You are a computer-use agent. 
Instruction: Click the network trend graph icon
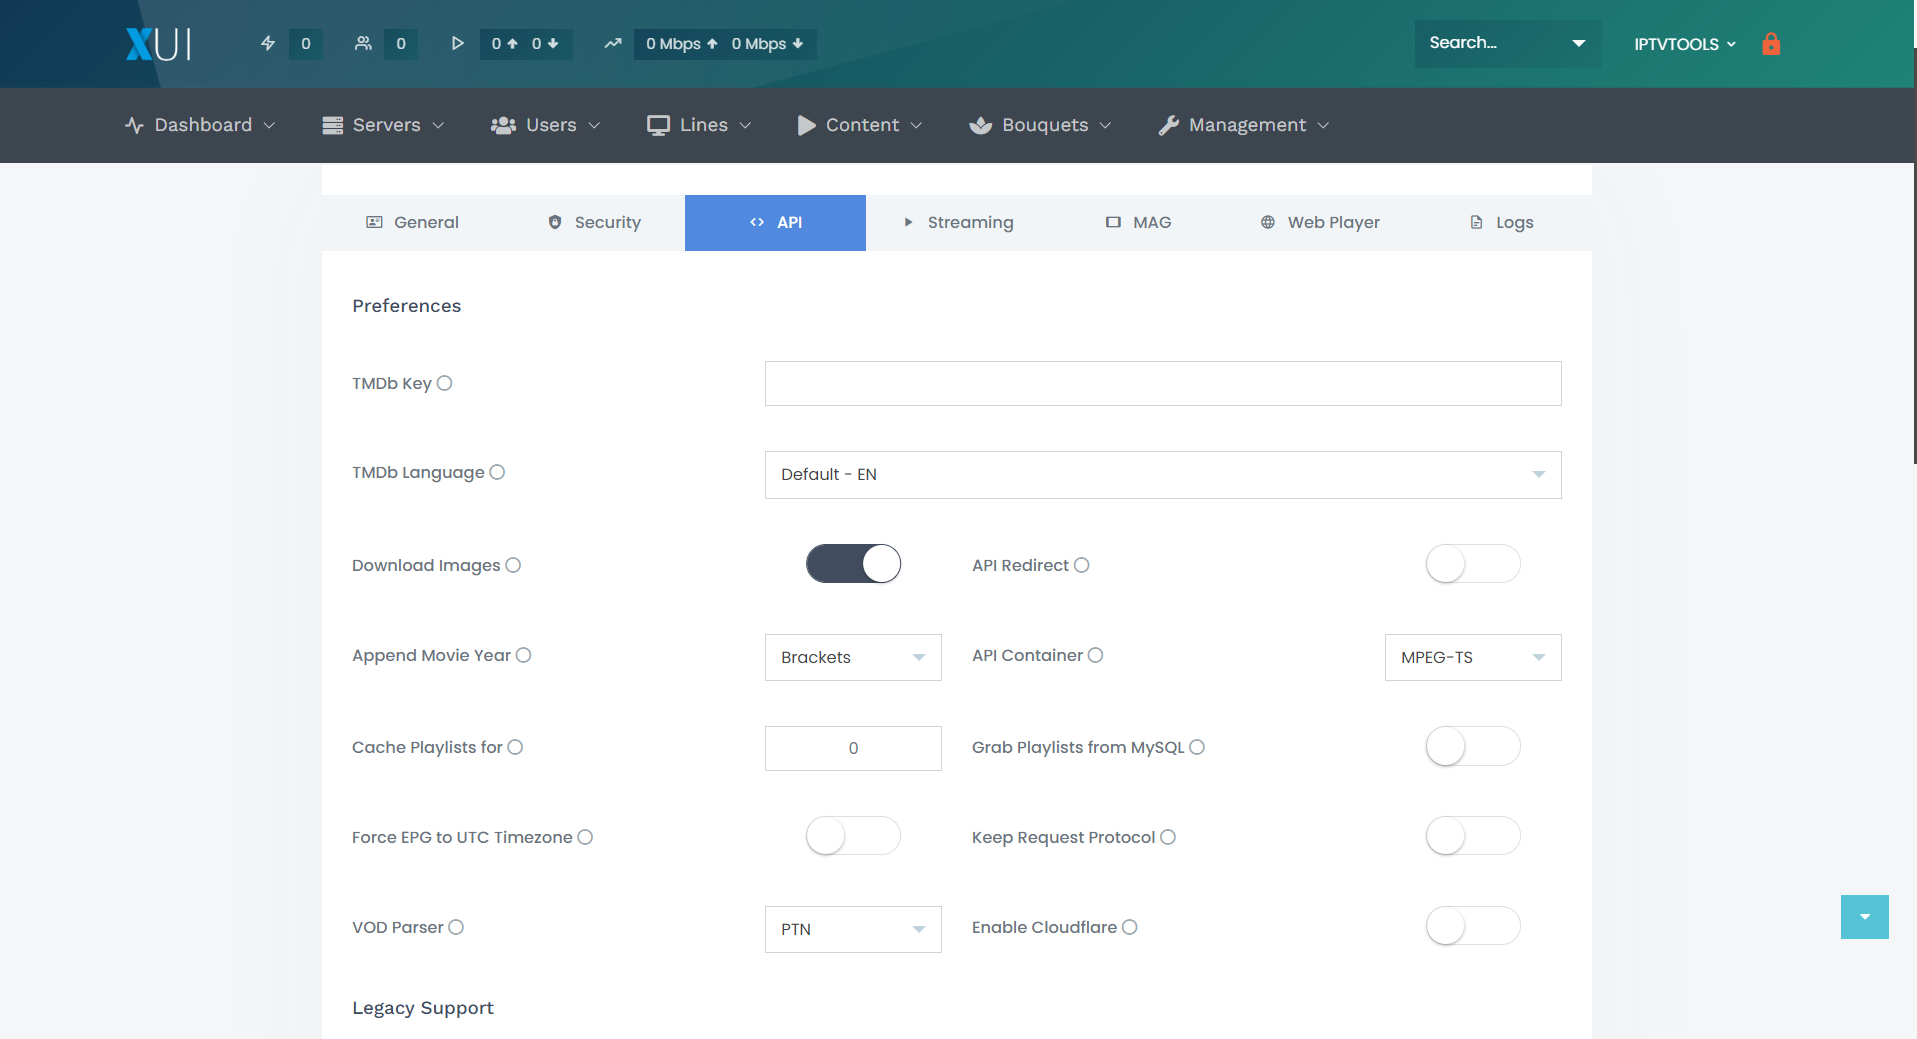613,43
